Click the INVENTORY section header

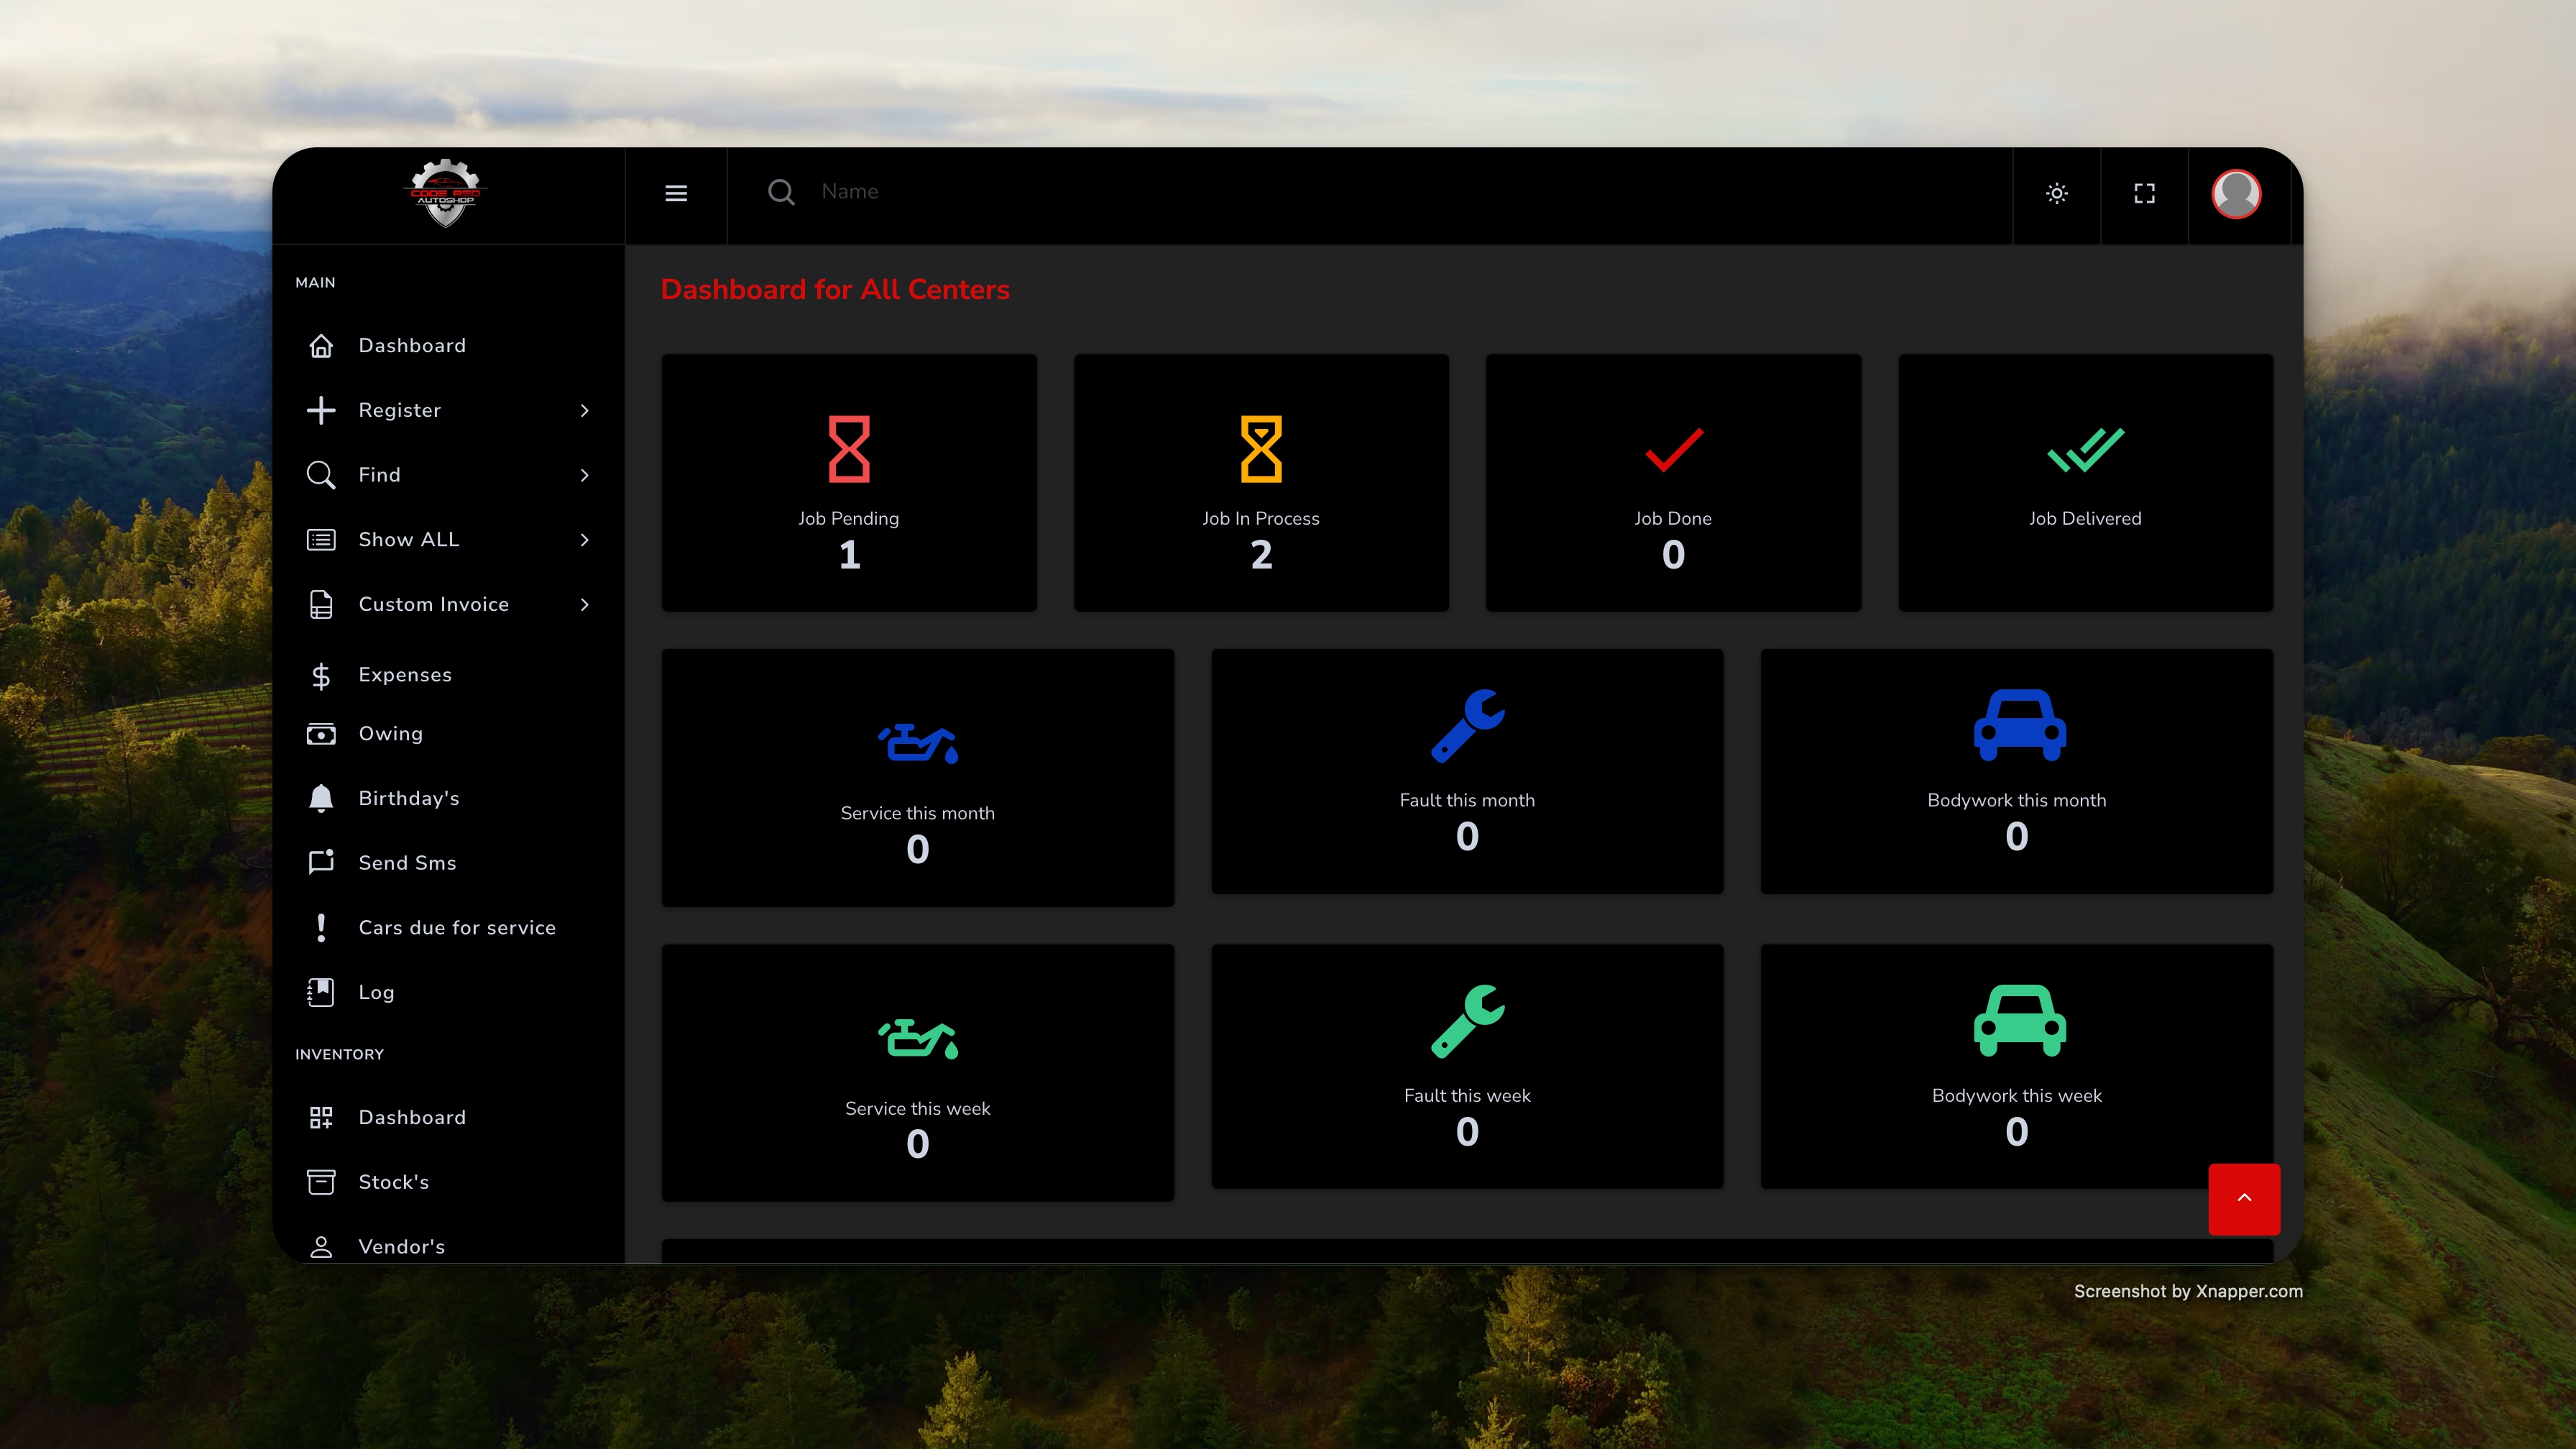339,1054
